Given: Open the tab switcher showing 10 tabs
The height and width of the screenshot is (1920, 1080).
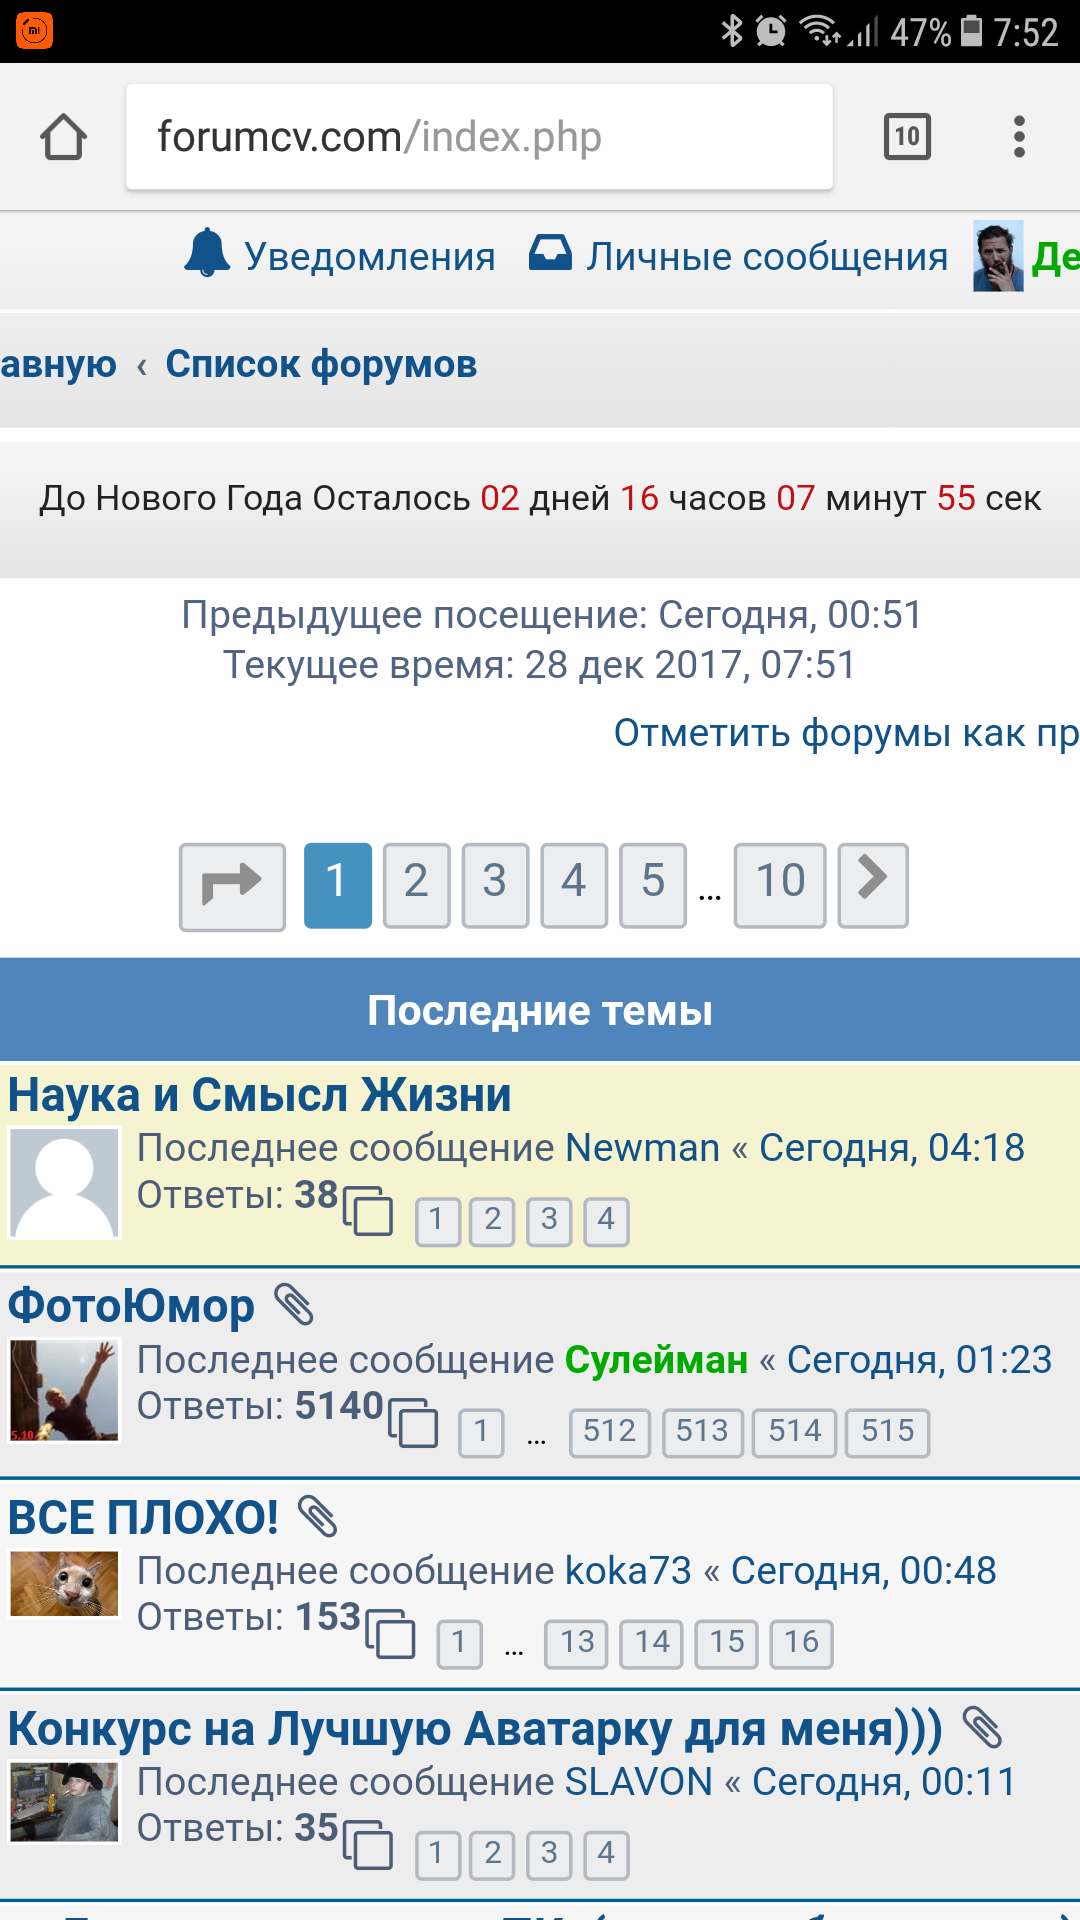Looking at the screenshot, I should [907, 137].
